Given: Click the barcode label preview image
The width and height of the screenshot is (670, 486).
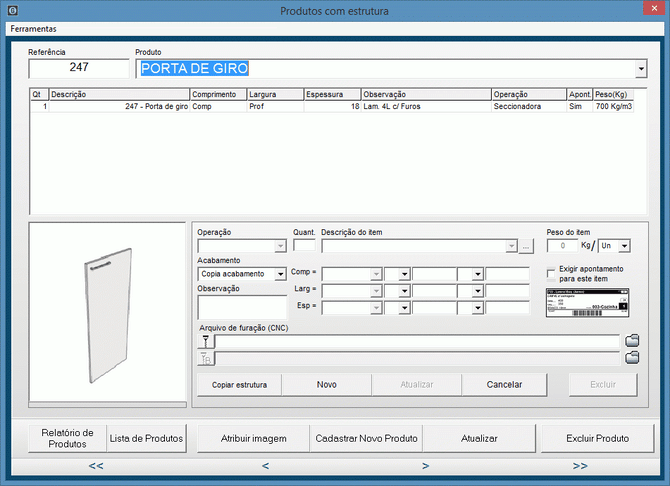Looking at the screenshot, I should (587, 304).
